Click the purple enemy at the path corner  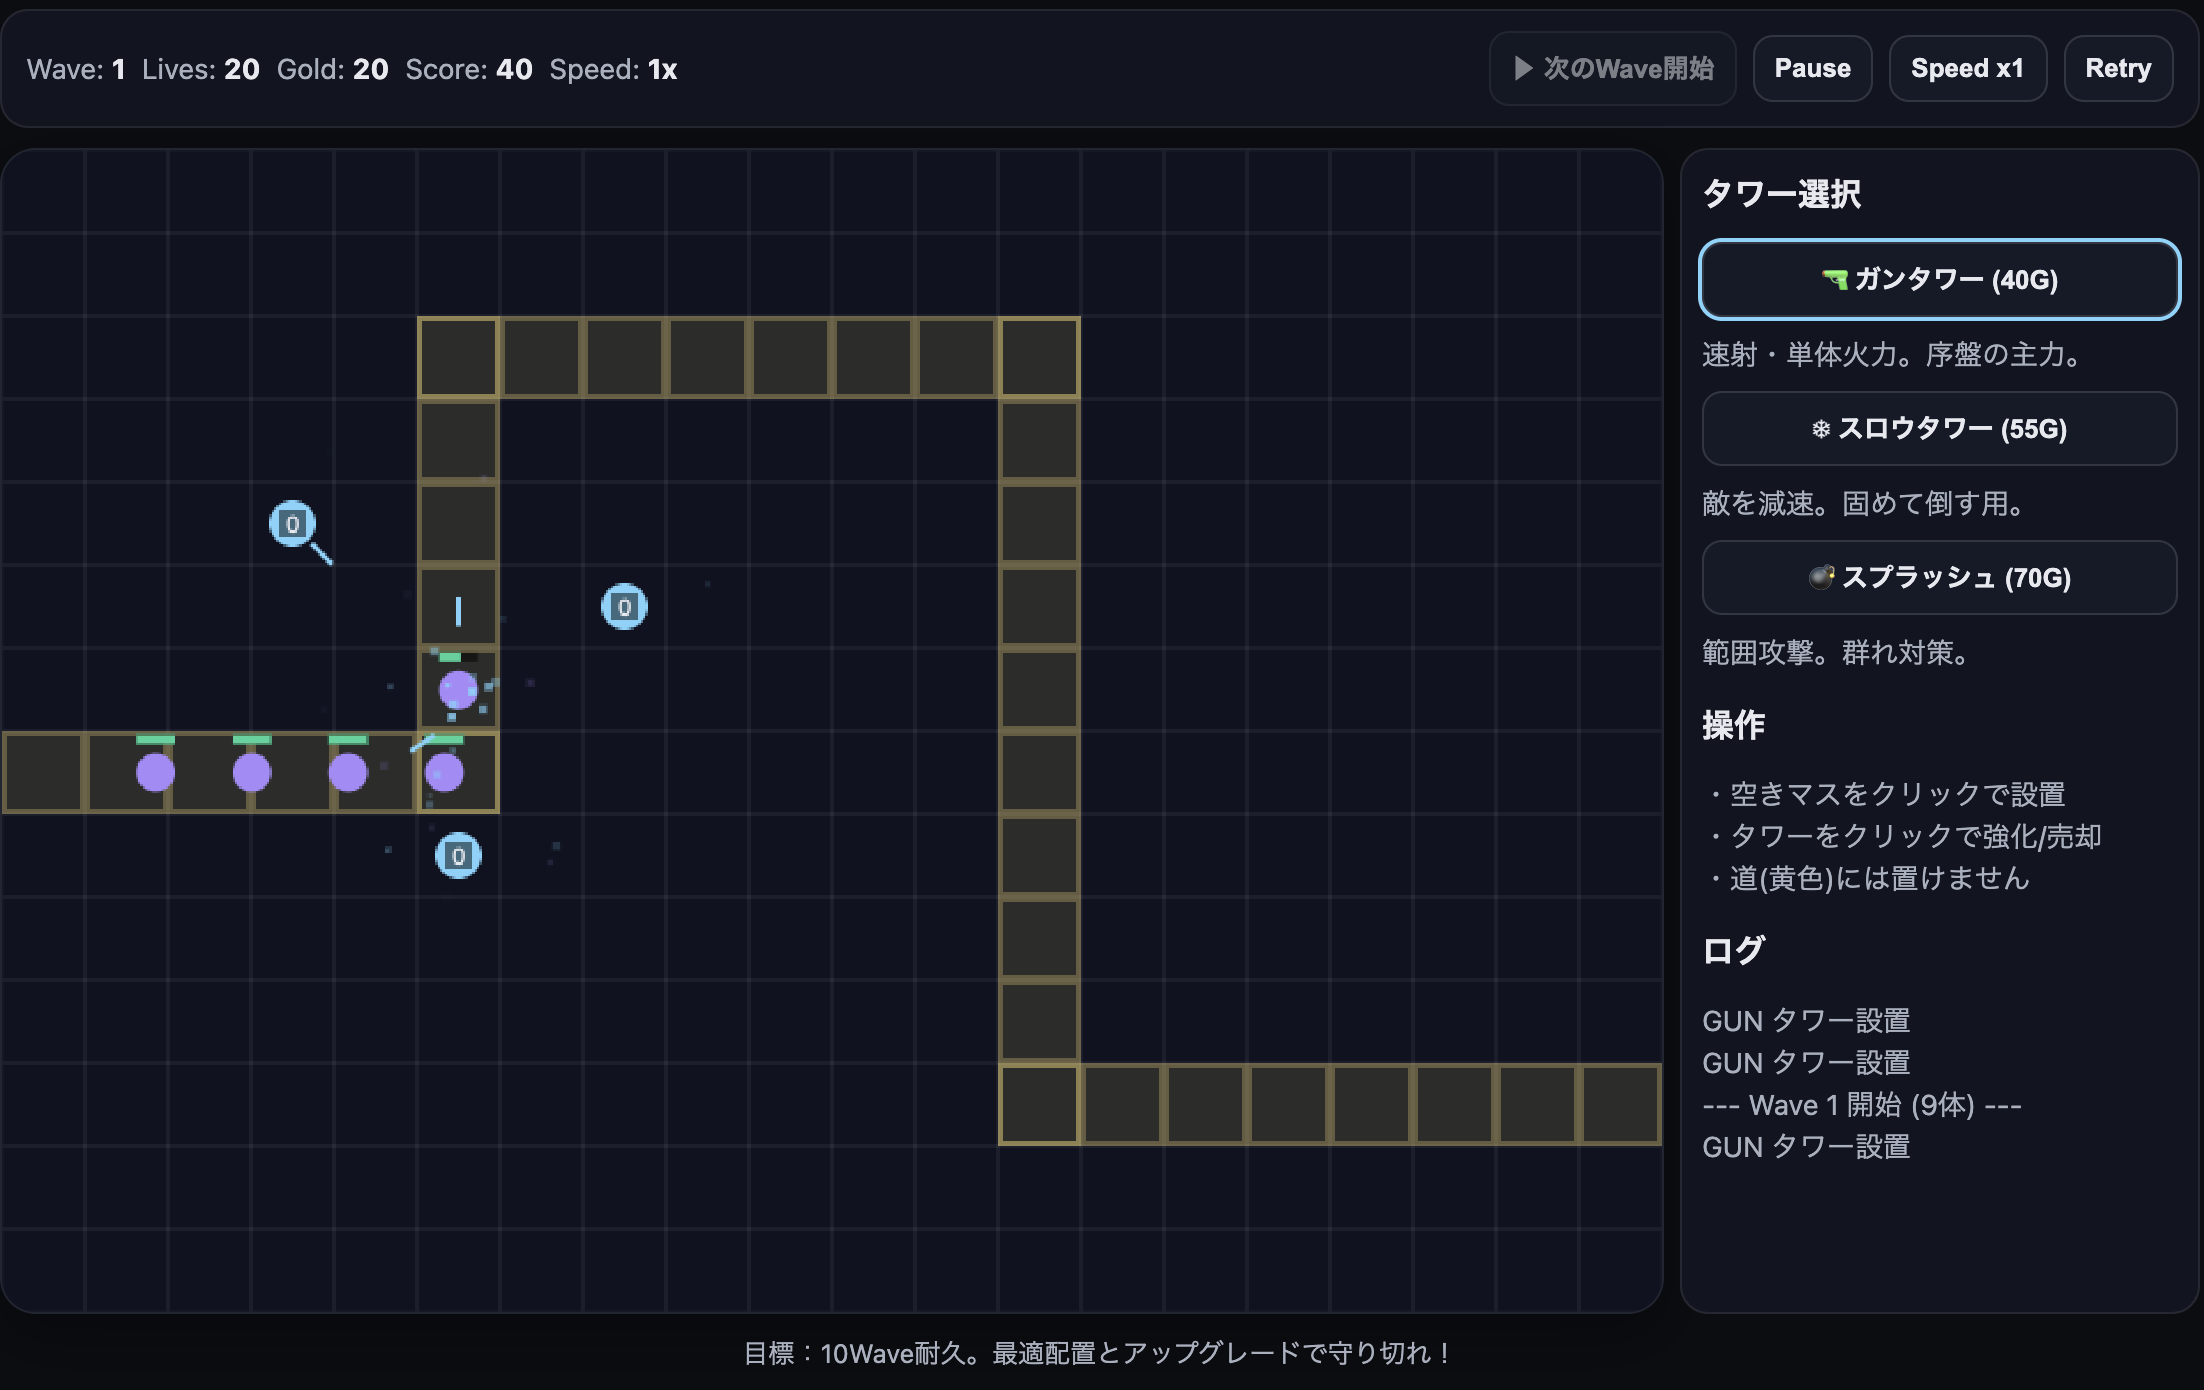(x=445, y=772)
